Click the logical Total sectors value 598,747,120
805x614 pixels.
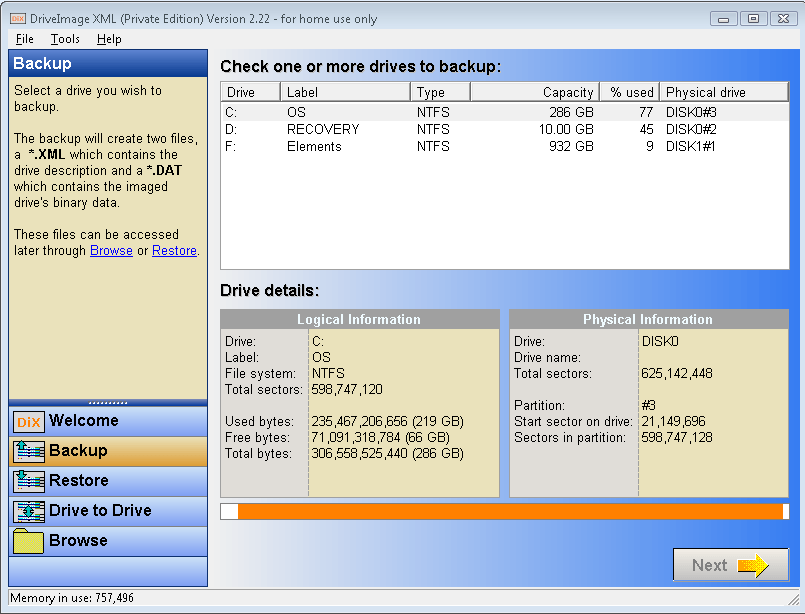[347, 389]
